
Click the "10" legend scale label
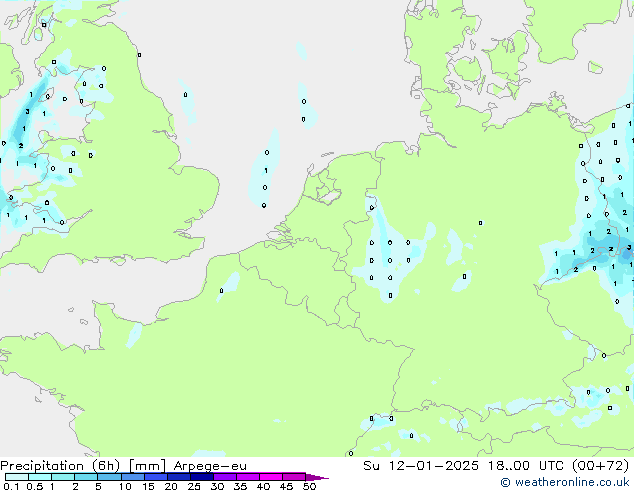click(125, 486)
